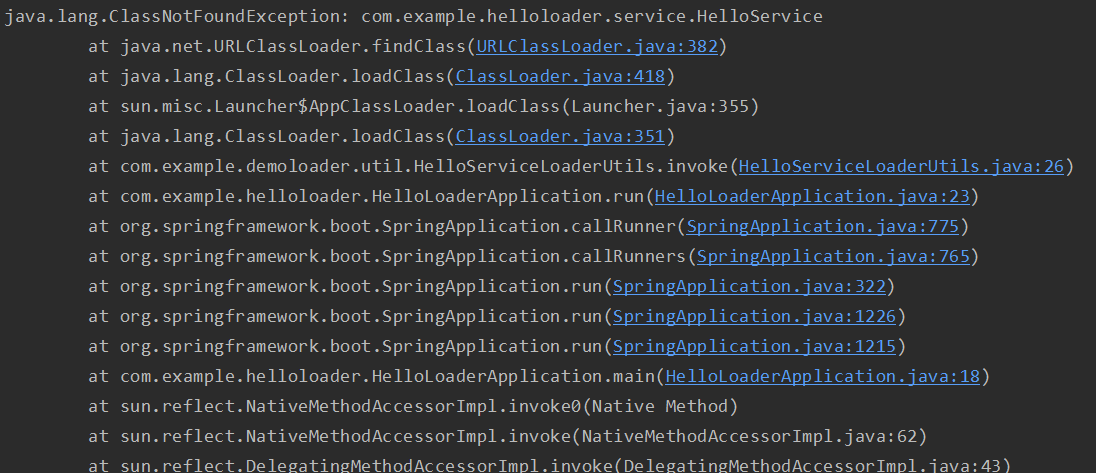Open the URLClassLoader.java:382 link
The image size is (1096, 473).
tap(597, 47)
